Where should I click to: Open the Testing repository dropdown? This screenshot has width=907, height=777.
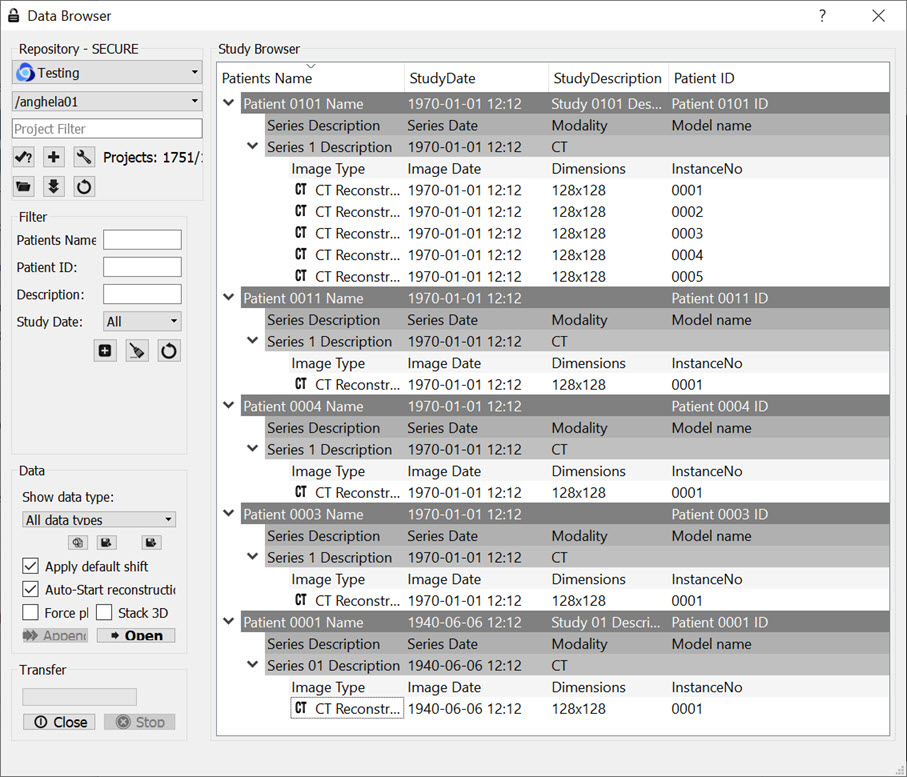107,73
